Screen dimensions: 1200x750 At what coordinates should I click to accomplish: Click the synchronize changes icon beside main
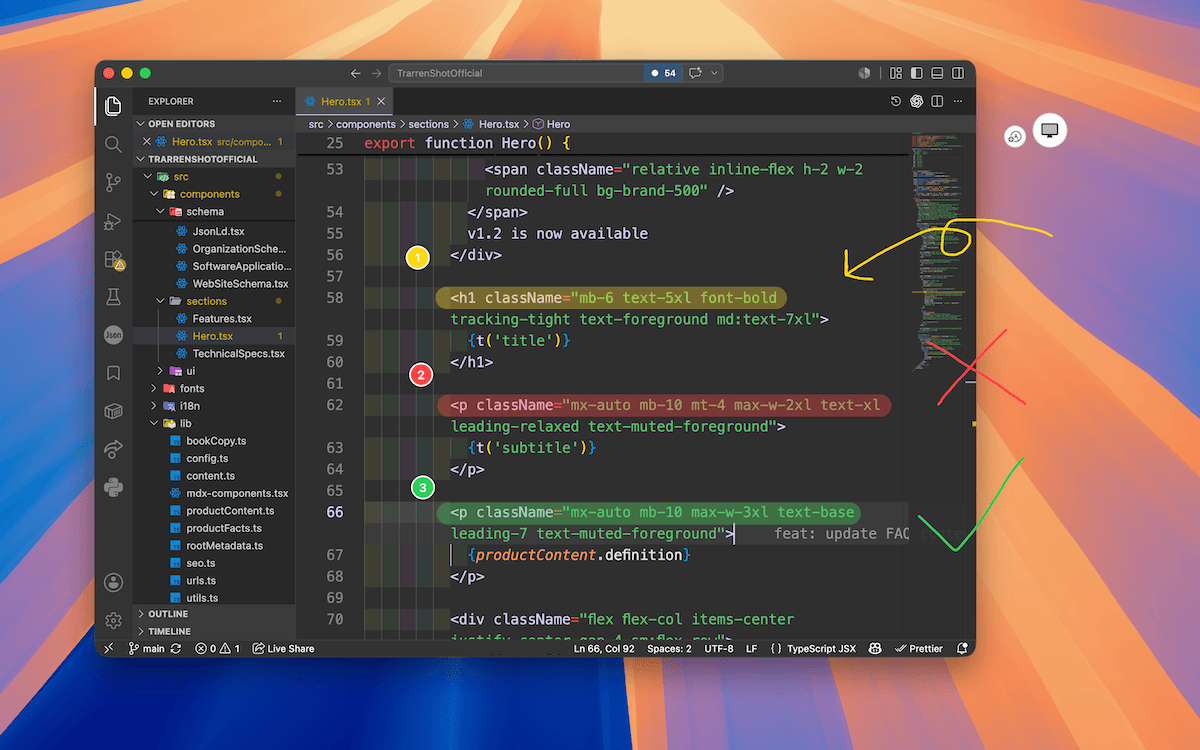(x=176, y=648)
